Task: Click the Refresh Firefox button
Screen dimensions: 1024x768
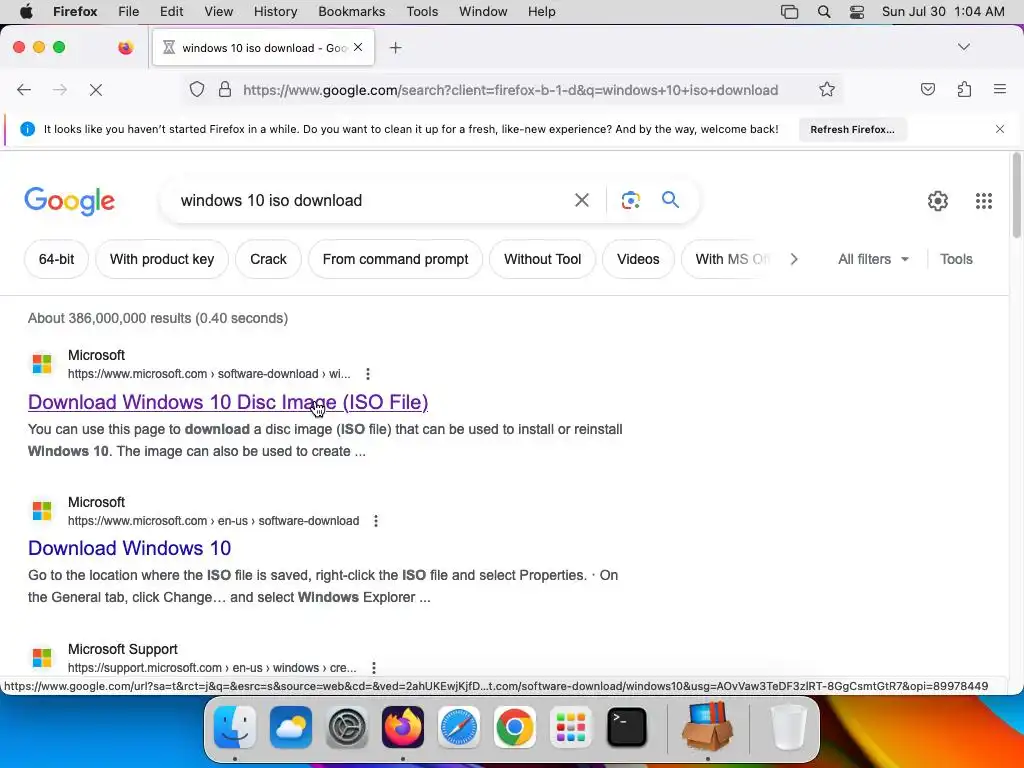Action: coord(852,129)
